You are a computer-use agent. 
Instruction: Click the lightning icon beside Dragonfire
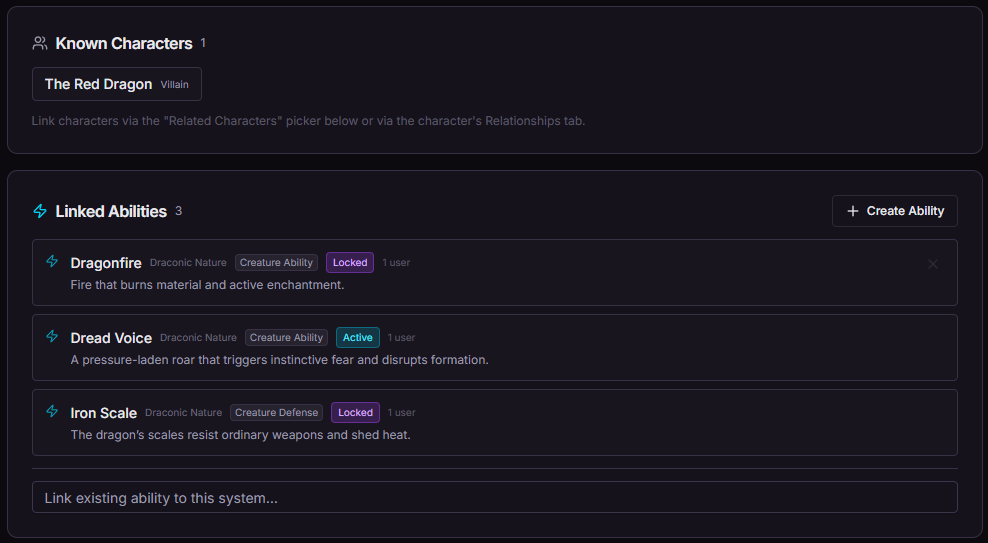[x=52, y=261]
